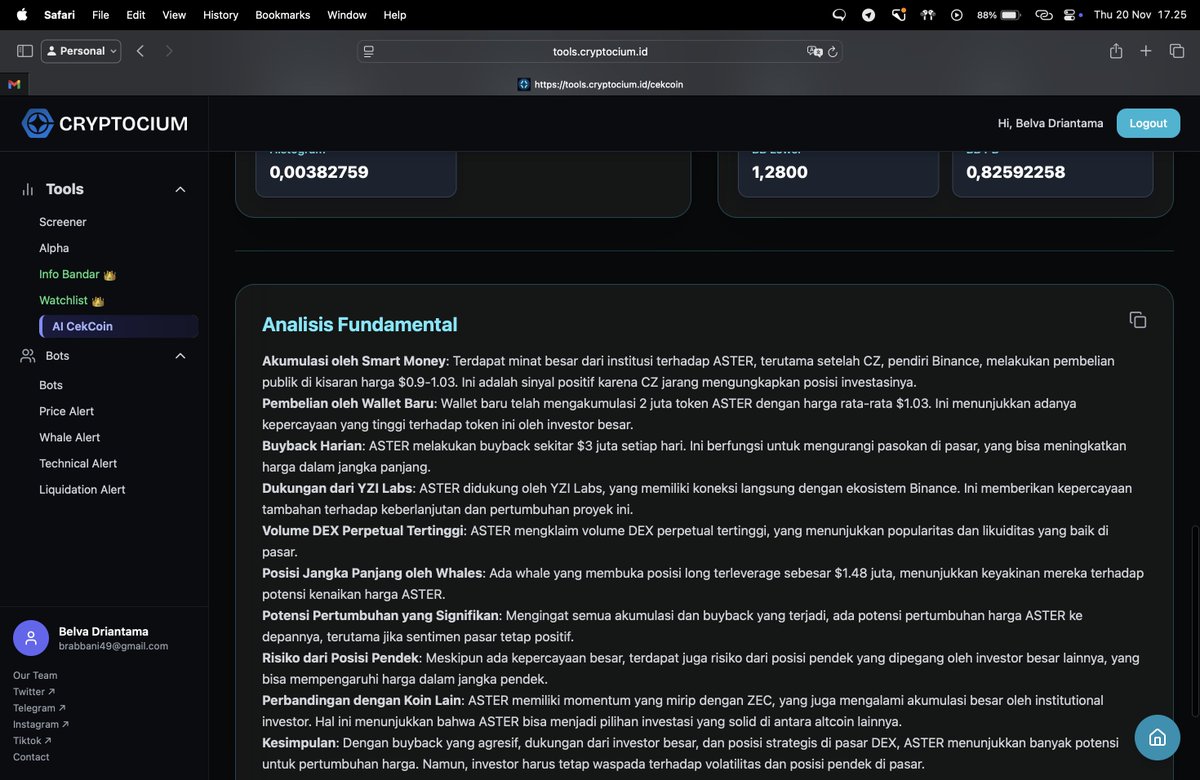The width and height of the screenshot is (1200, 780).
Task: Open Whale Alert
Action: [x=70, y=437]
